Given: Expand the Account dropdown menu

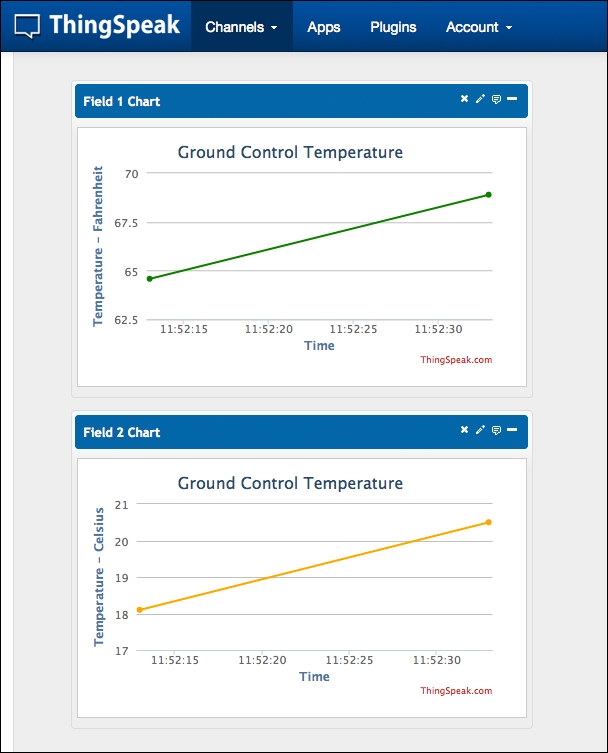Looking at the screenshot, I should click(479, 27).
